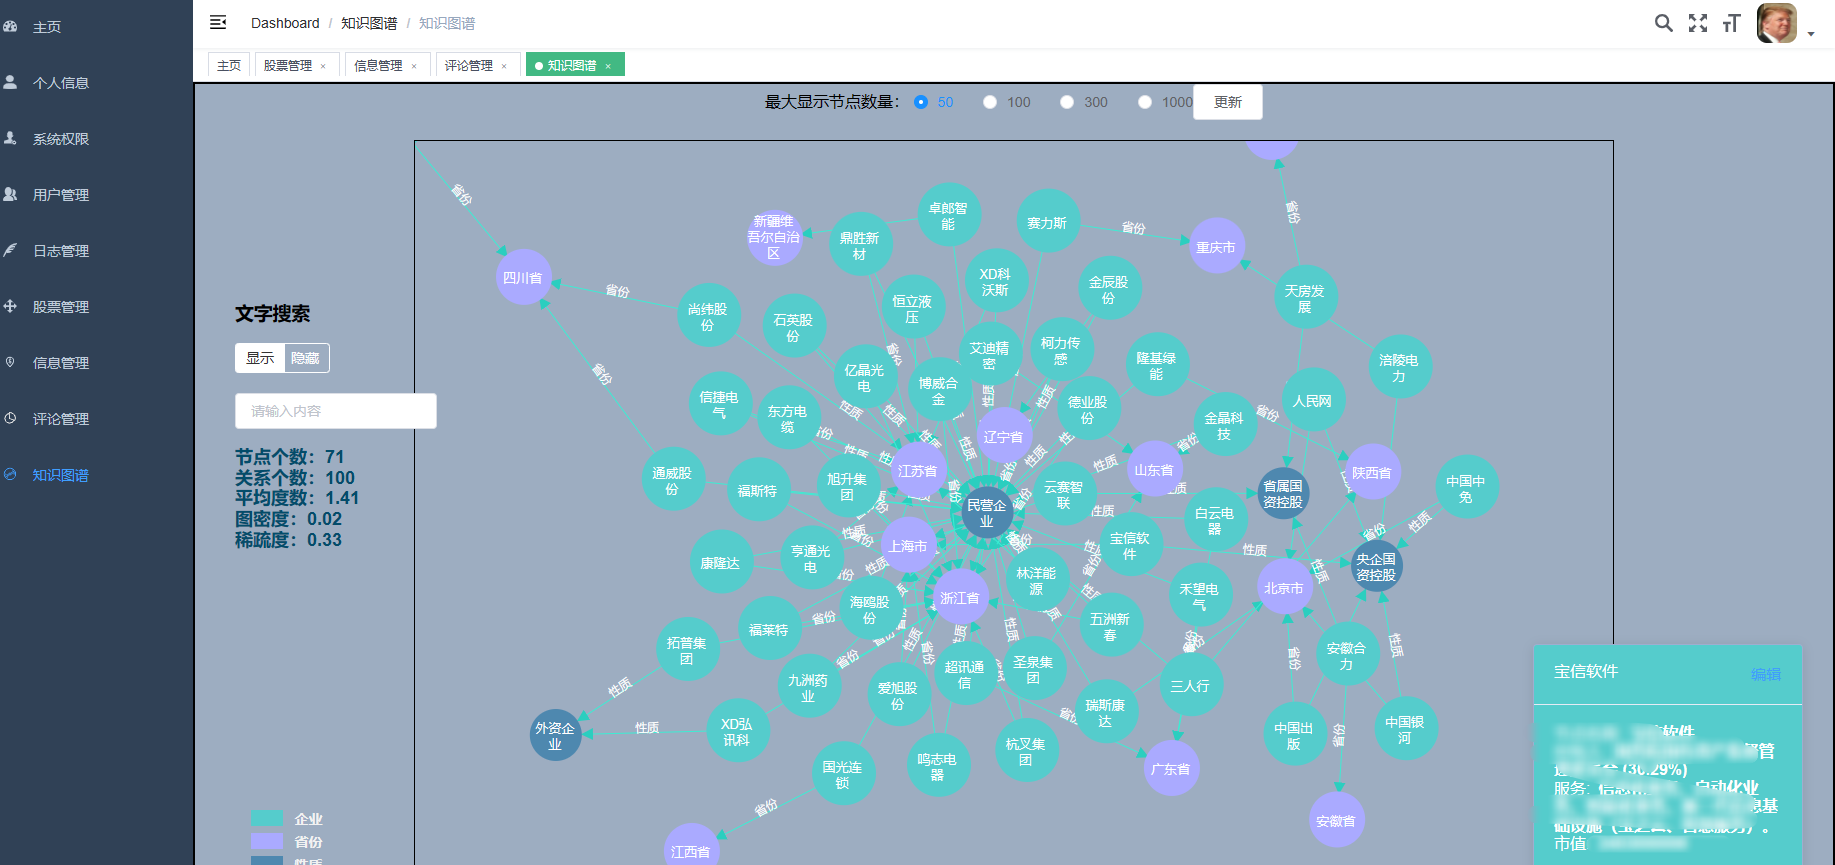Select the 300 nodes radio button
This screenshot has width=1835, height=865.
[1067, 102]
